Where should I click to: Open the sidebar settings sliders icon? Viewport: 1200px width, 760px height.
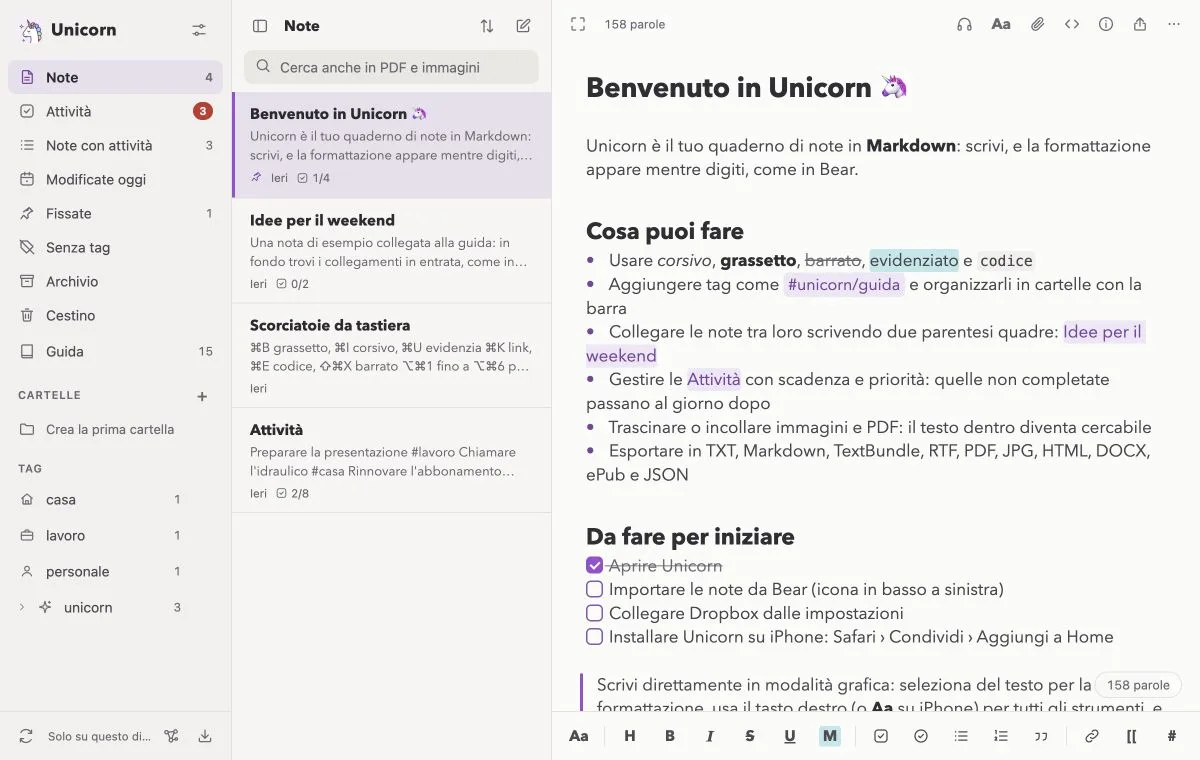click(199, 30)
